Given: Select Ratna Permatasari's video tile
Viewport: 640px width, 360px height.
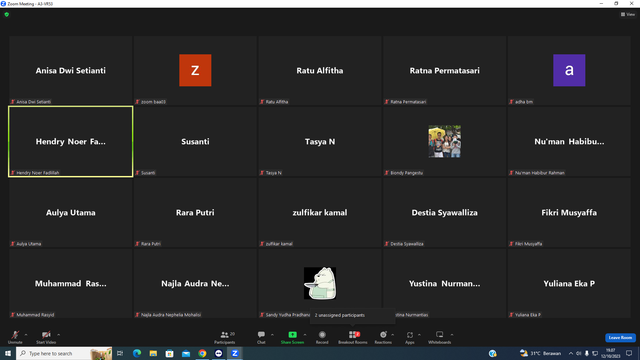Looking at the screenshot, I should pyautogui.click(x=444, y=71).
